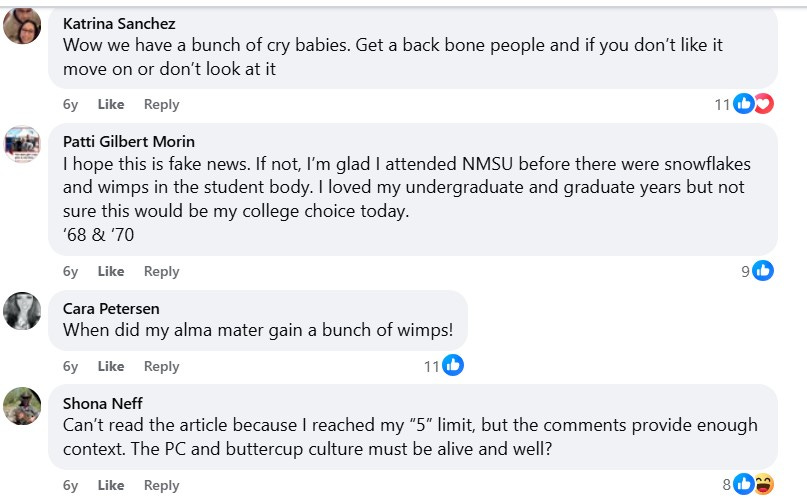Click the 6y timestamp under Shona's comment
The height and width of the screenshot is (499, 807).
click(70, 485)
